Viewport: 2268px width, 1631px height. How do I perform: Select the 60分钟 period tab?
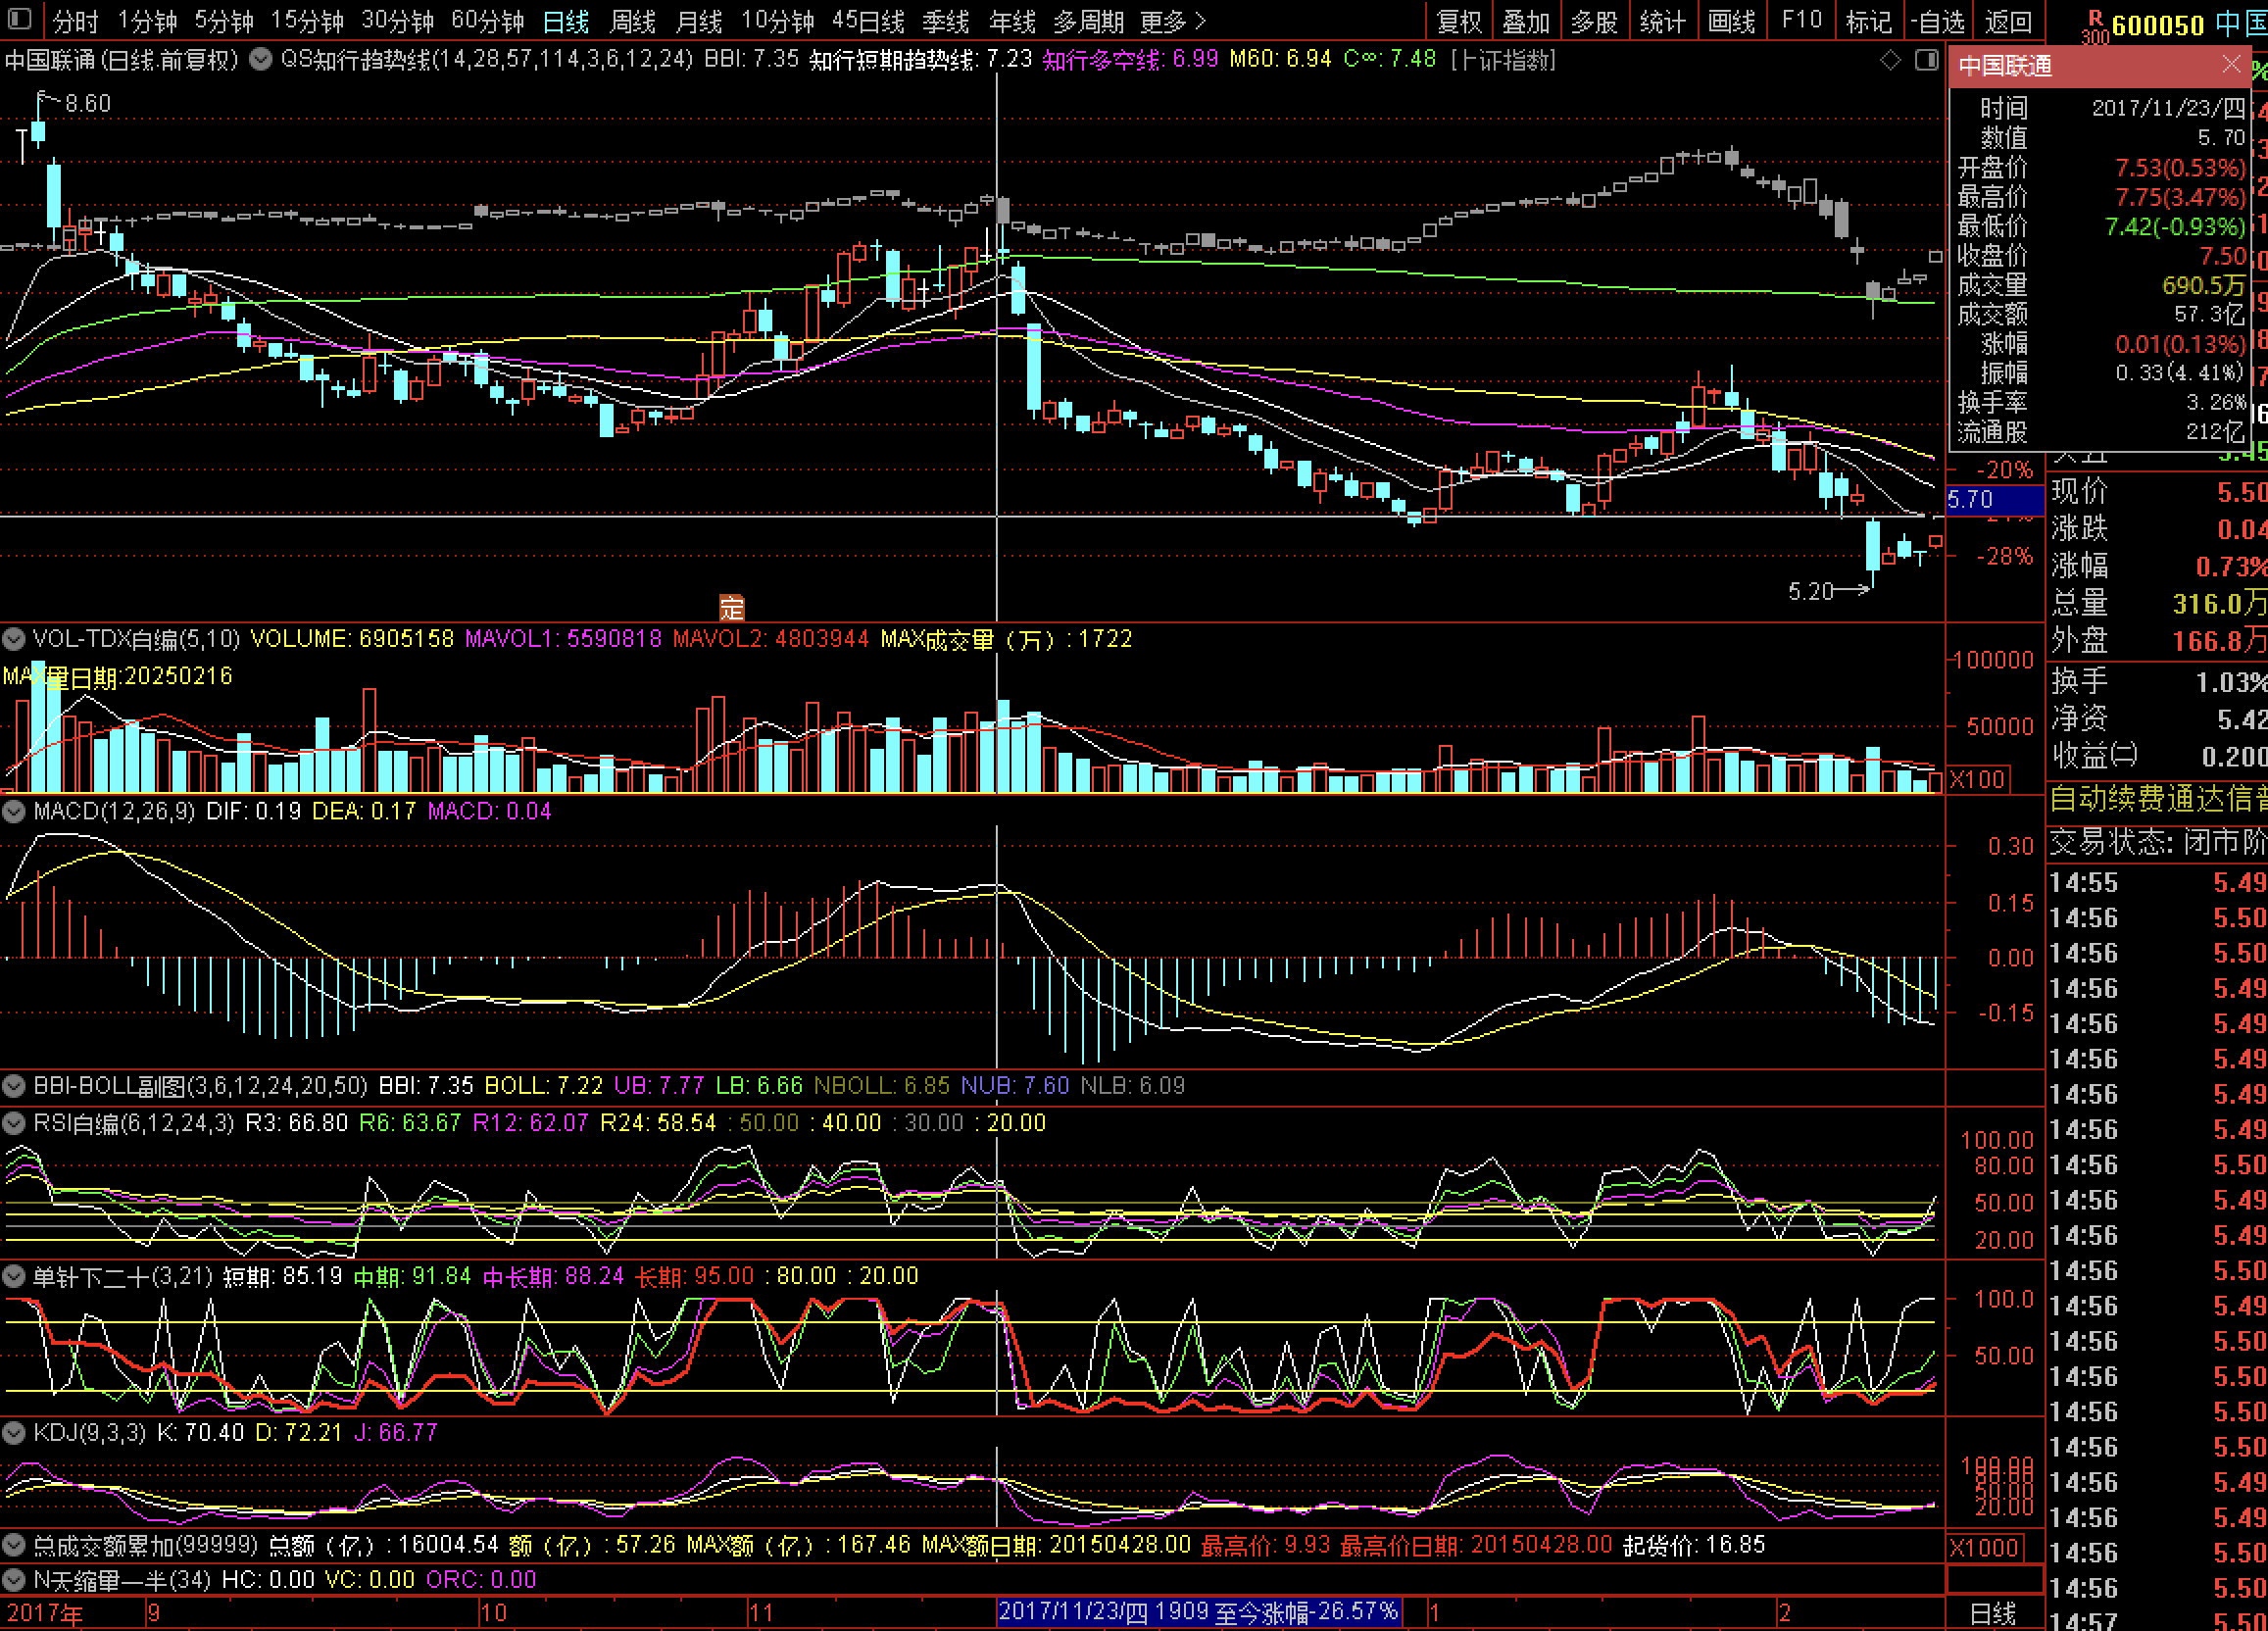pyautogui.click(x=487, y=21)
